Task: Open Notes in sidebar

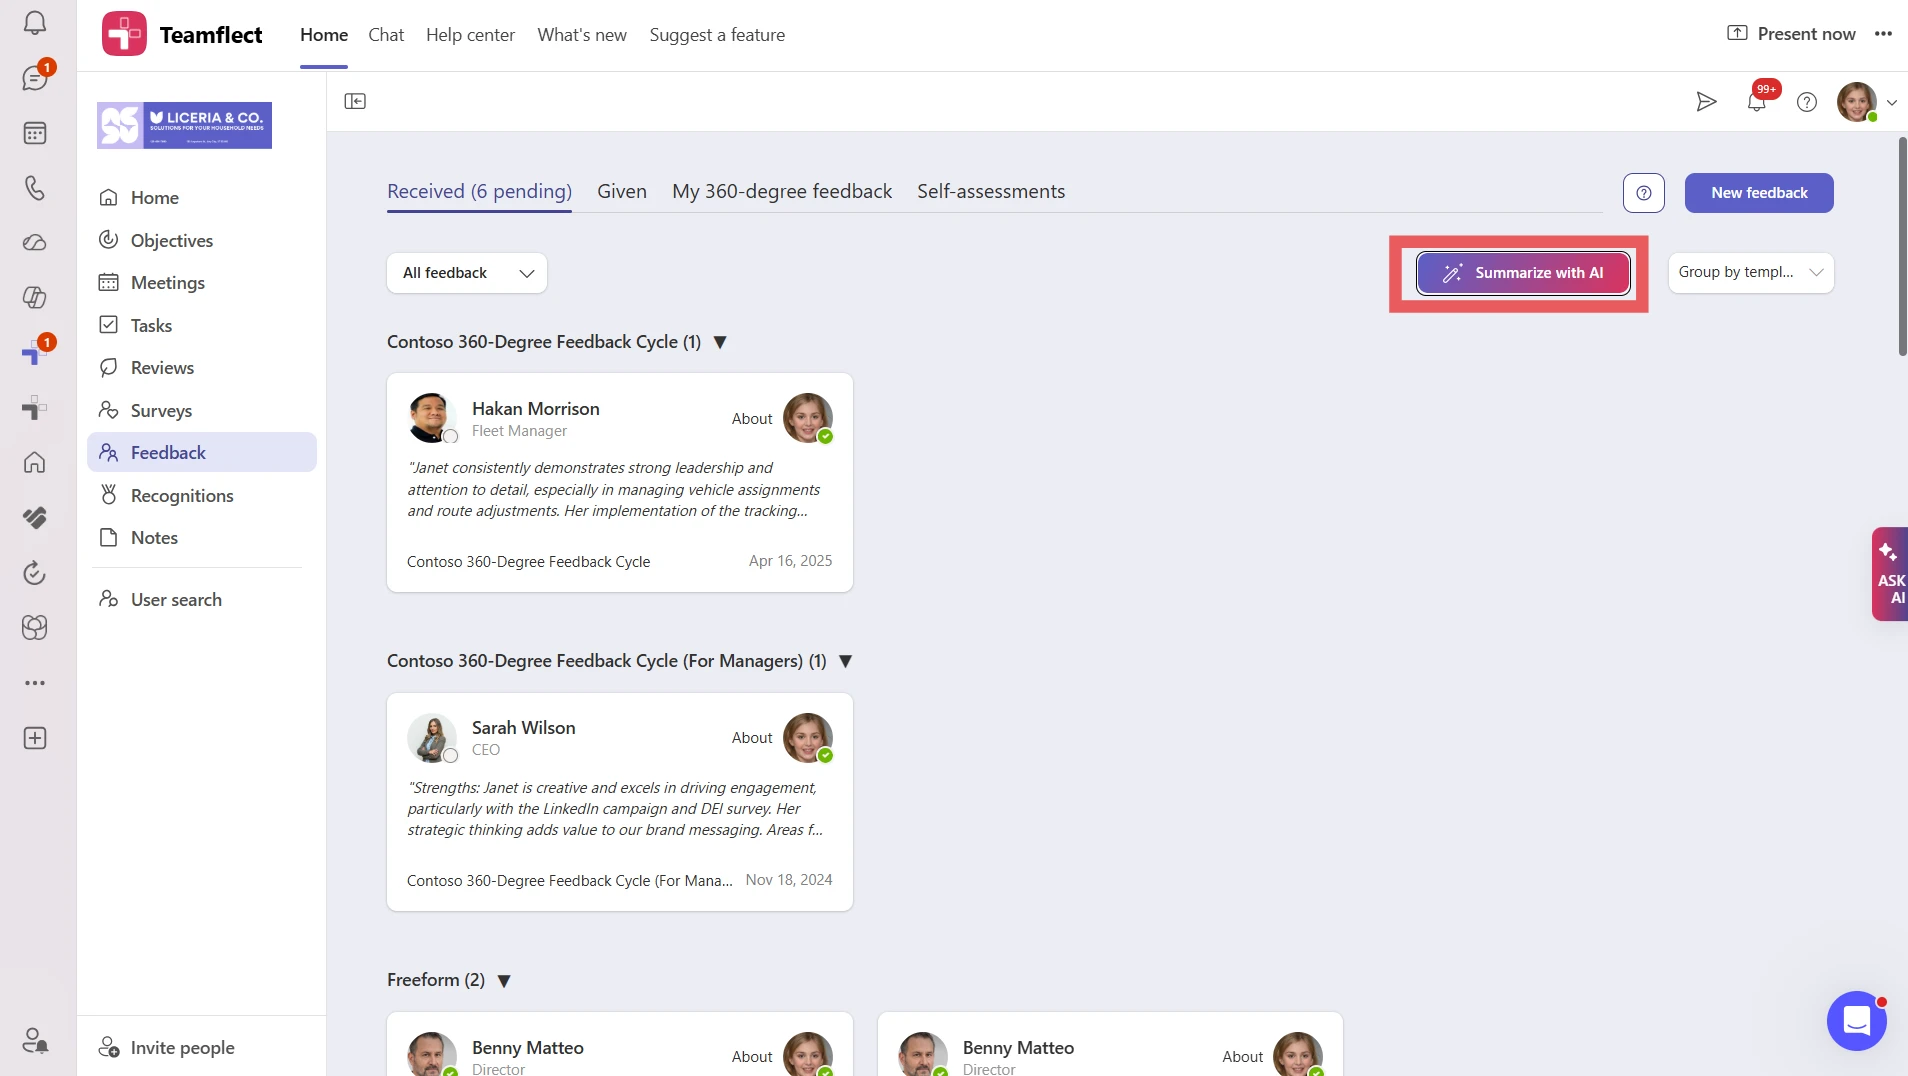Action: pyautogui.click(x=202, y=538)
